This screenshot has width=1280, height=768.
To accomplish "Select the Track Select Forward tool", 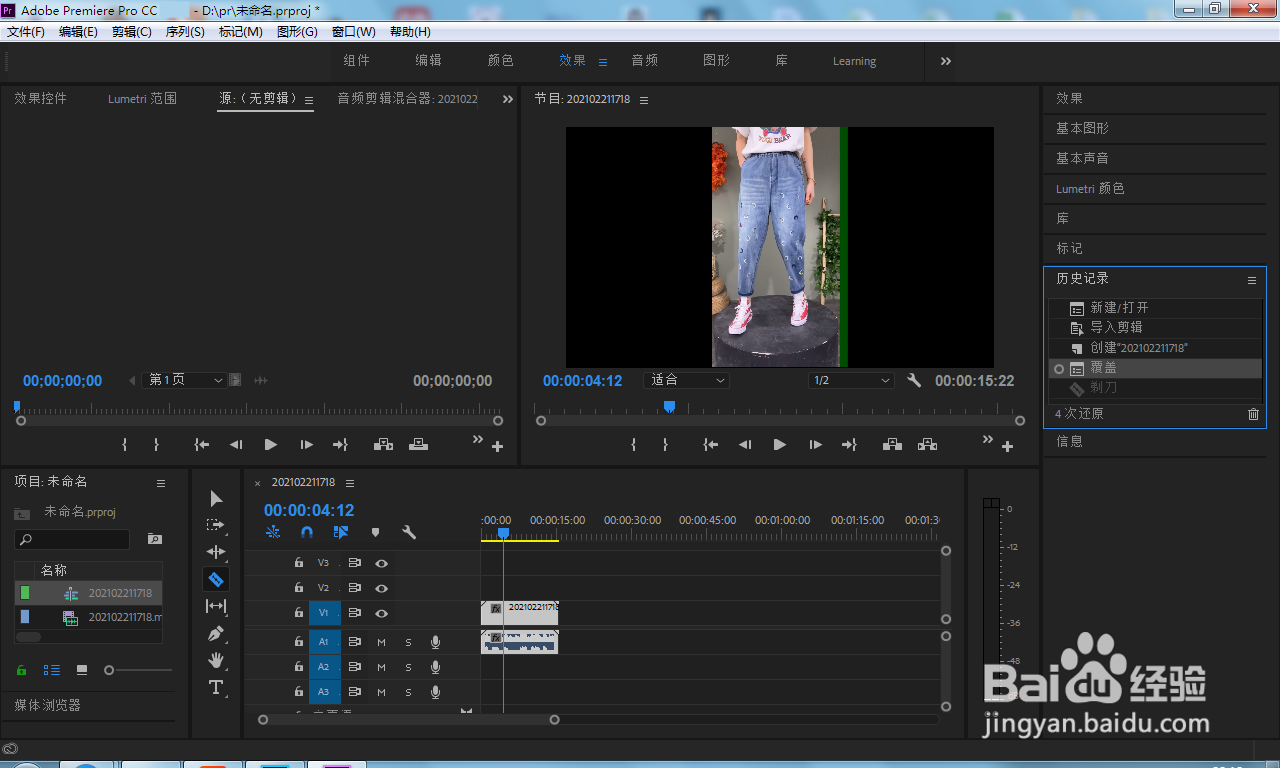I will (216, 525).
